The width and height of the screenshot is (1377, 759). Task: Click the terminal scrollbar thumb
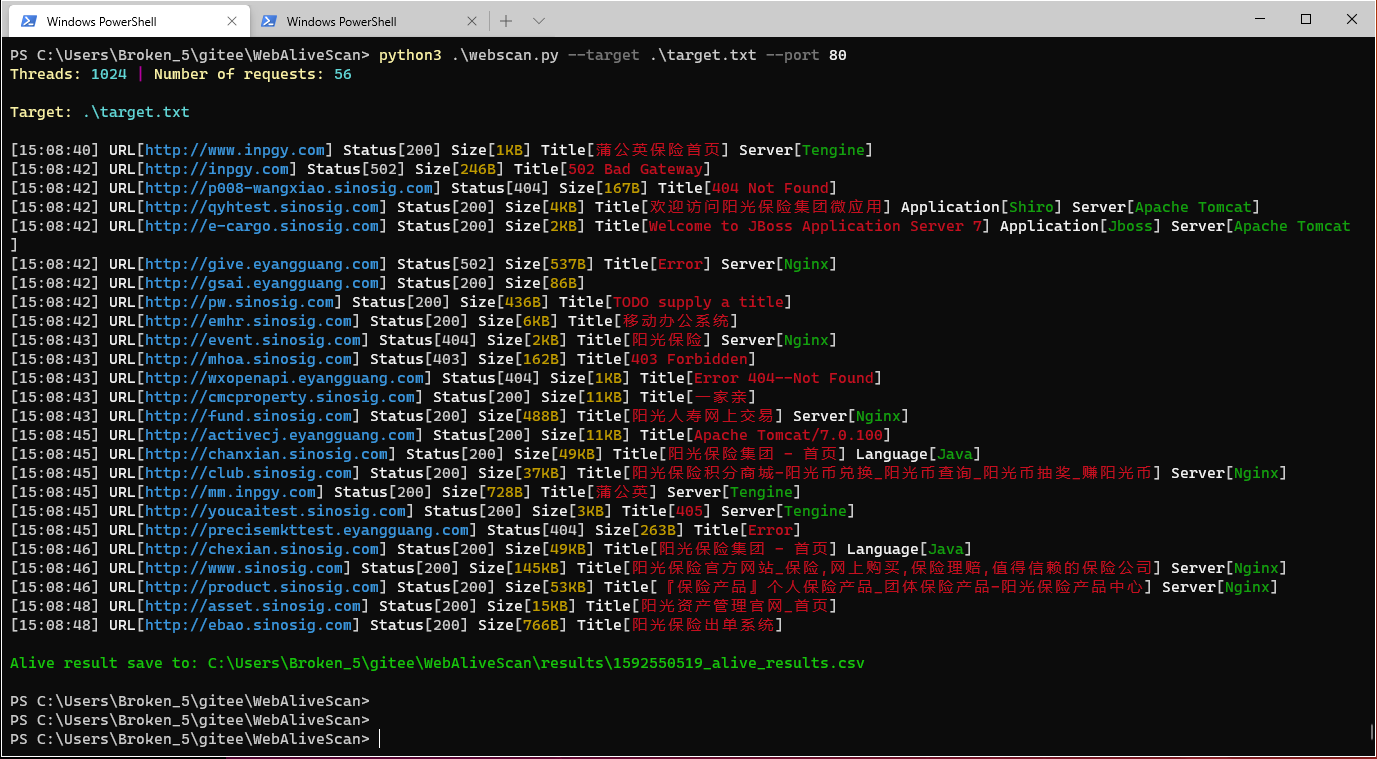tap(1371, 732)
